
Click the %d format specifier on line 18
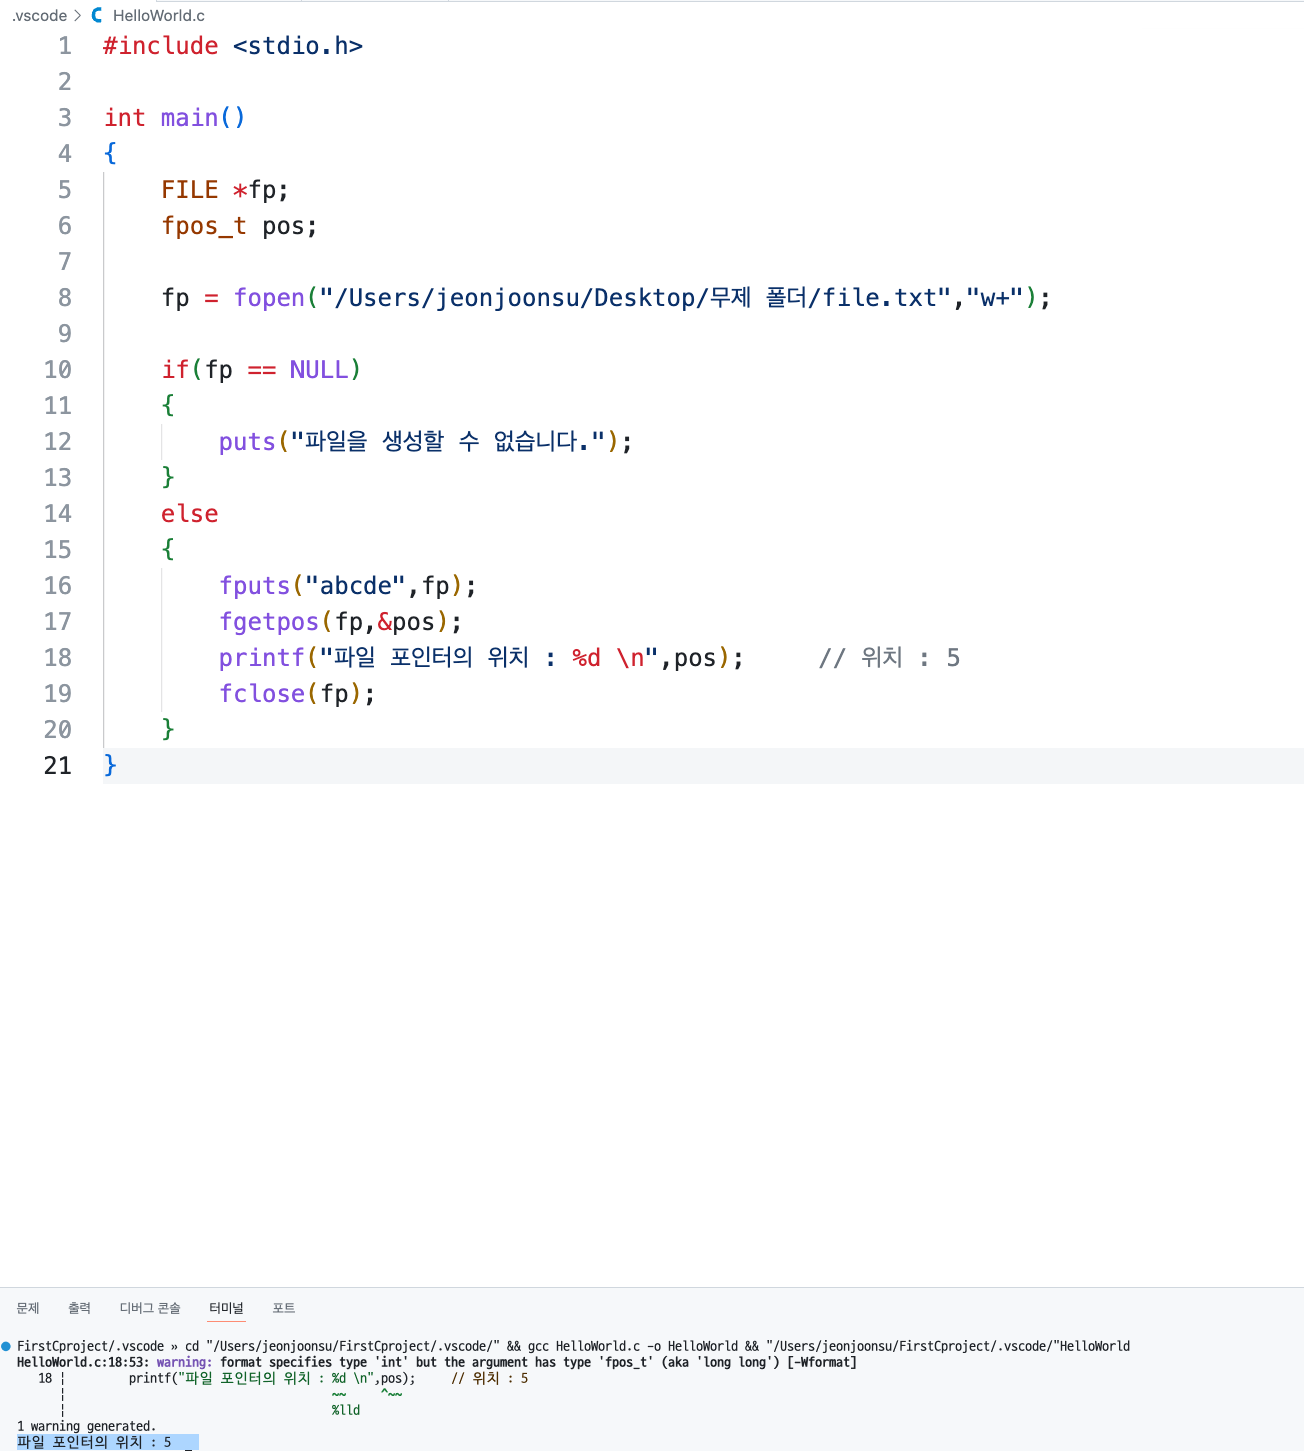tap(586, 658)
